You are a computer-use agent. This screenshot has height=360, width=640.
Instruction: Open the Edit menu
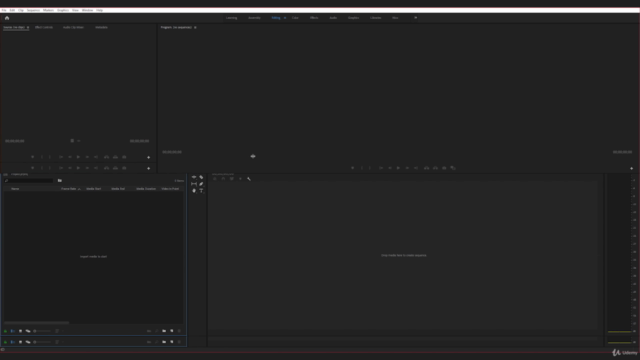pyautogui.click(x=12, y=10)
